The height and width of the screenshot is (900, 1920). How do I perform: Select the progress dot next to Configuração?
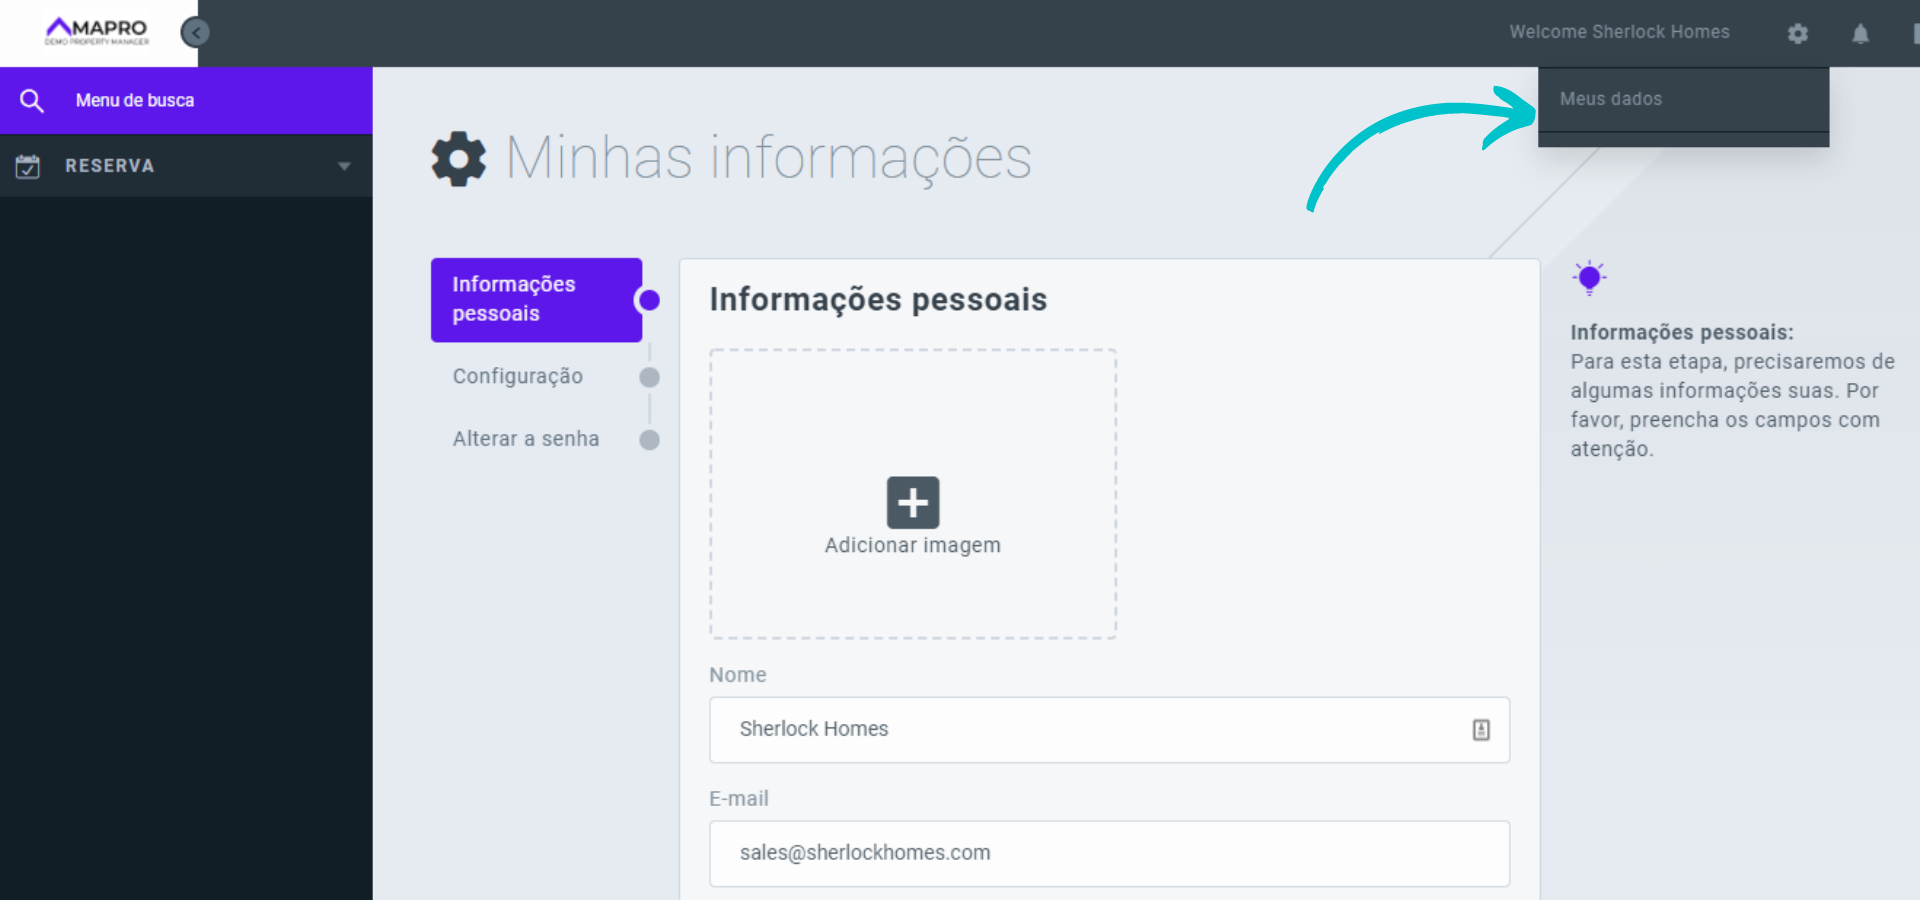pyautogui.click(x=649, y=377)
